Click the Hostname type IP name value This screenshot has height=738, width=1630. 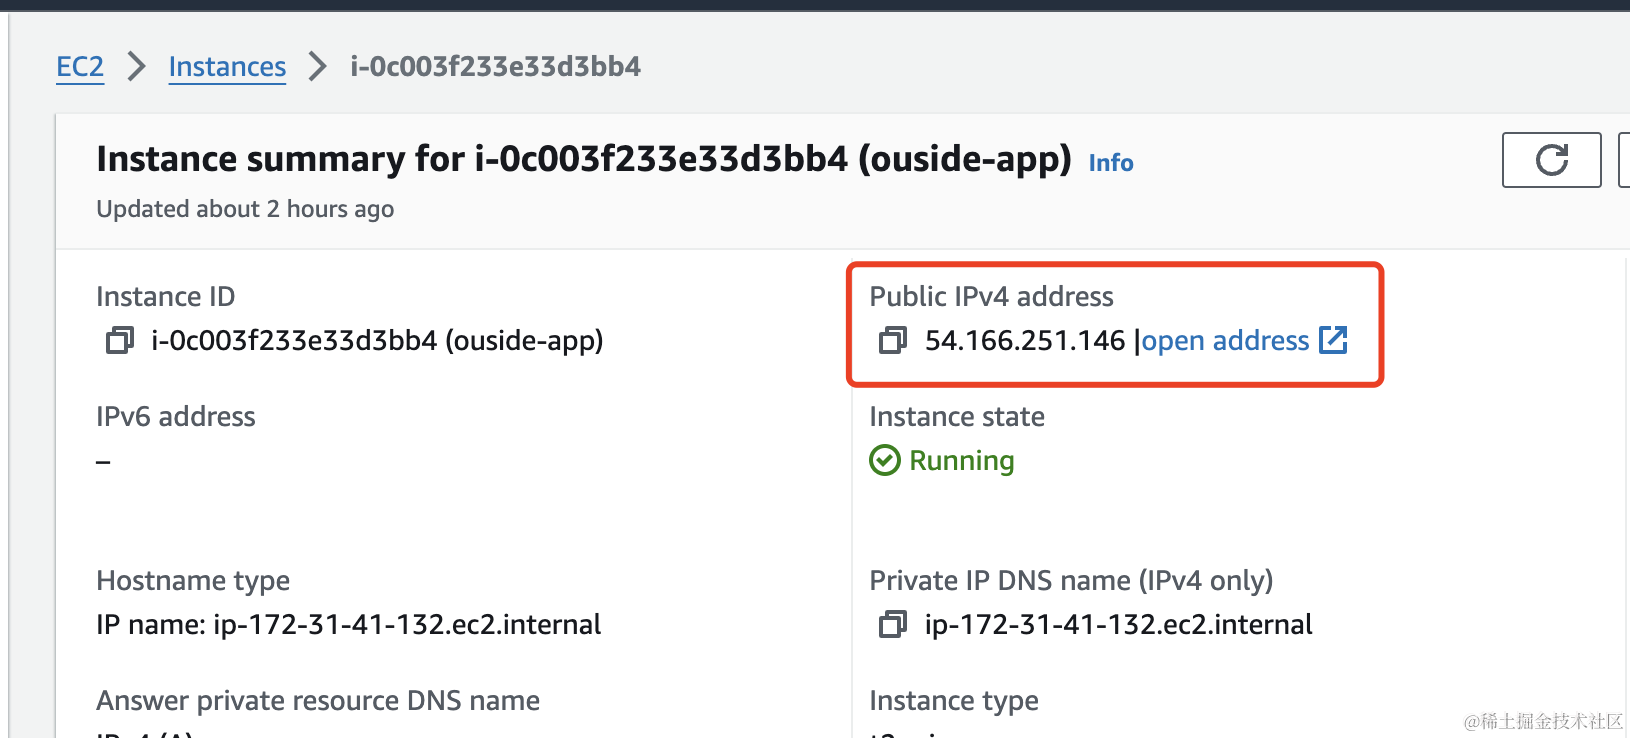coord(349,625)
